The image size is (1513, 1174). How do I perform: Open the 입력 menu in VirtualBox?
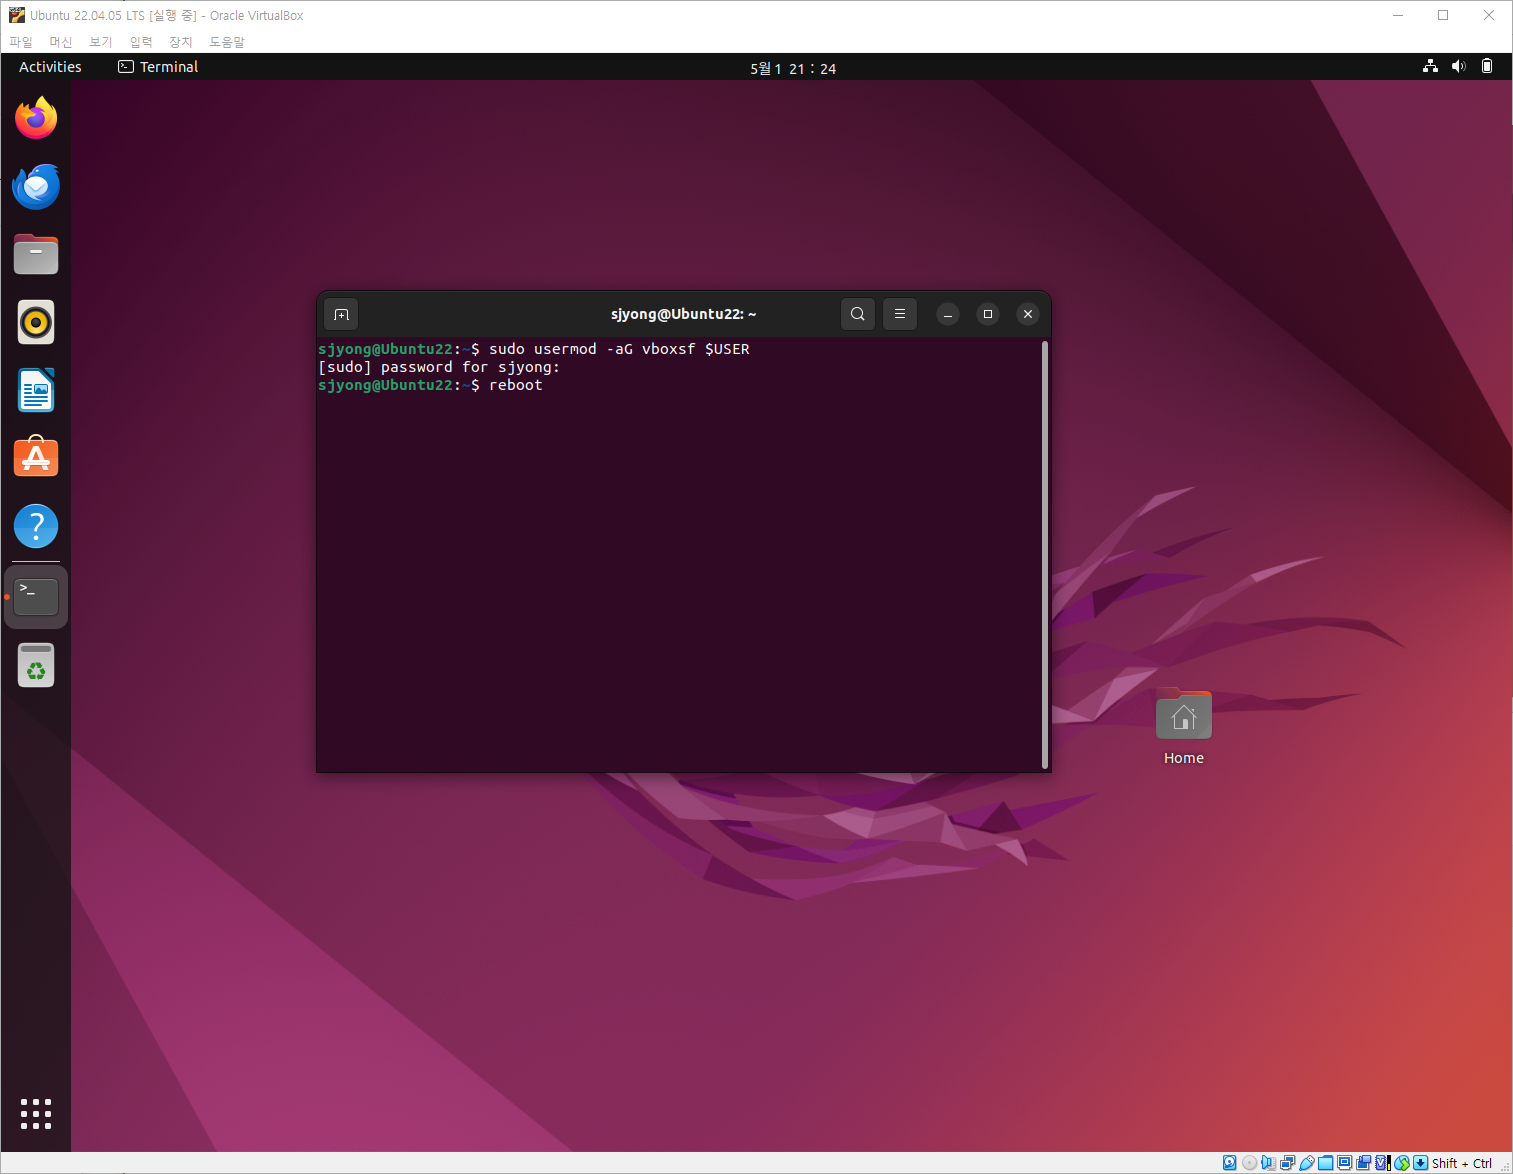(x=141, y=42)
